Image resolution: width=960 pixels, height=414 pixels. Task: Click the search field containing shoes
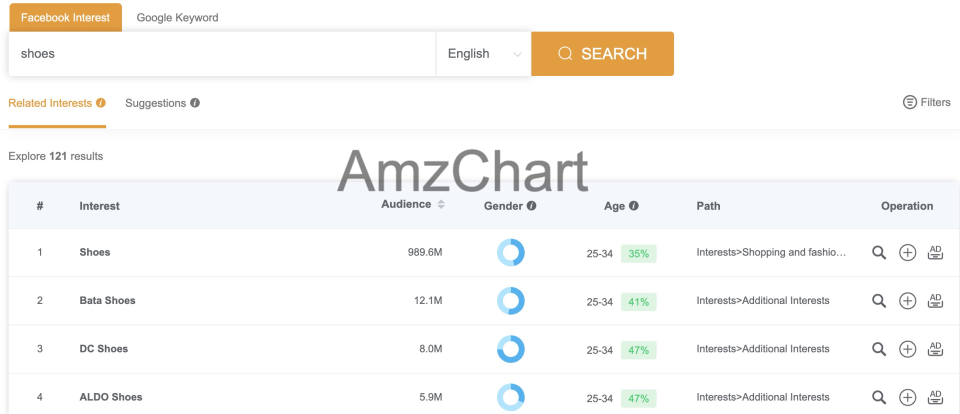point(222,54)
